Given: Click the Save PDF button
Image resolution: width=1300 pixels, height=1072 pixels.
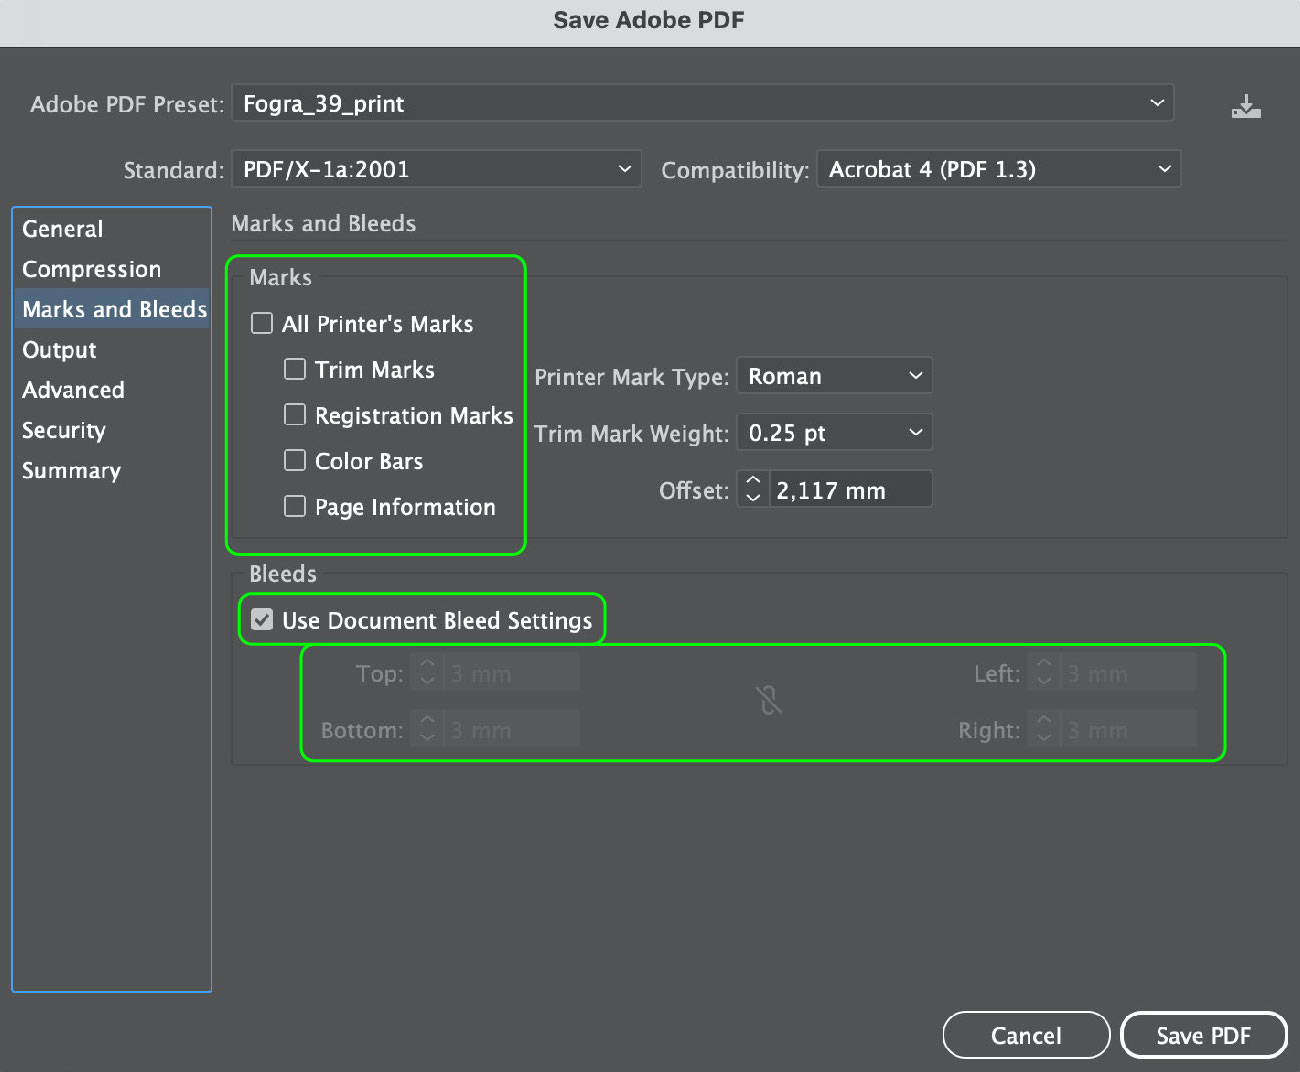Looking at the screenshot, I should (1203, 1035).
